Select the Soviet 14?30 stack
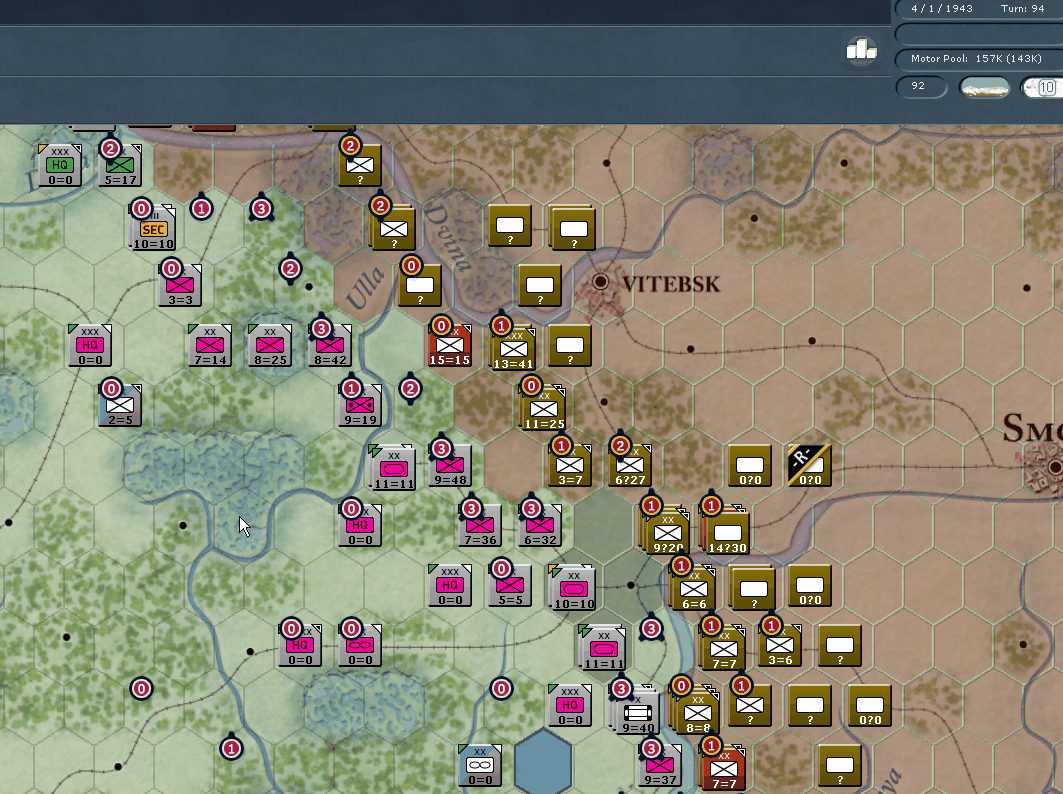The height and width of the screenshot is (794, 1063). 726,531
